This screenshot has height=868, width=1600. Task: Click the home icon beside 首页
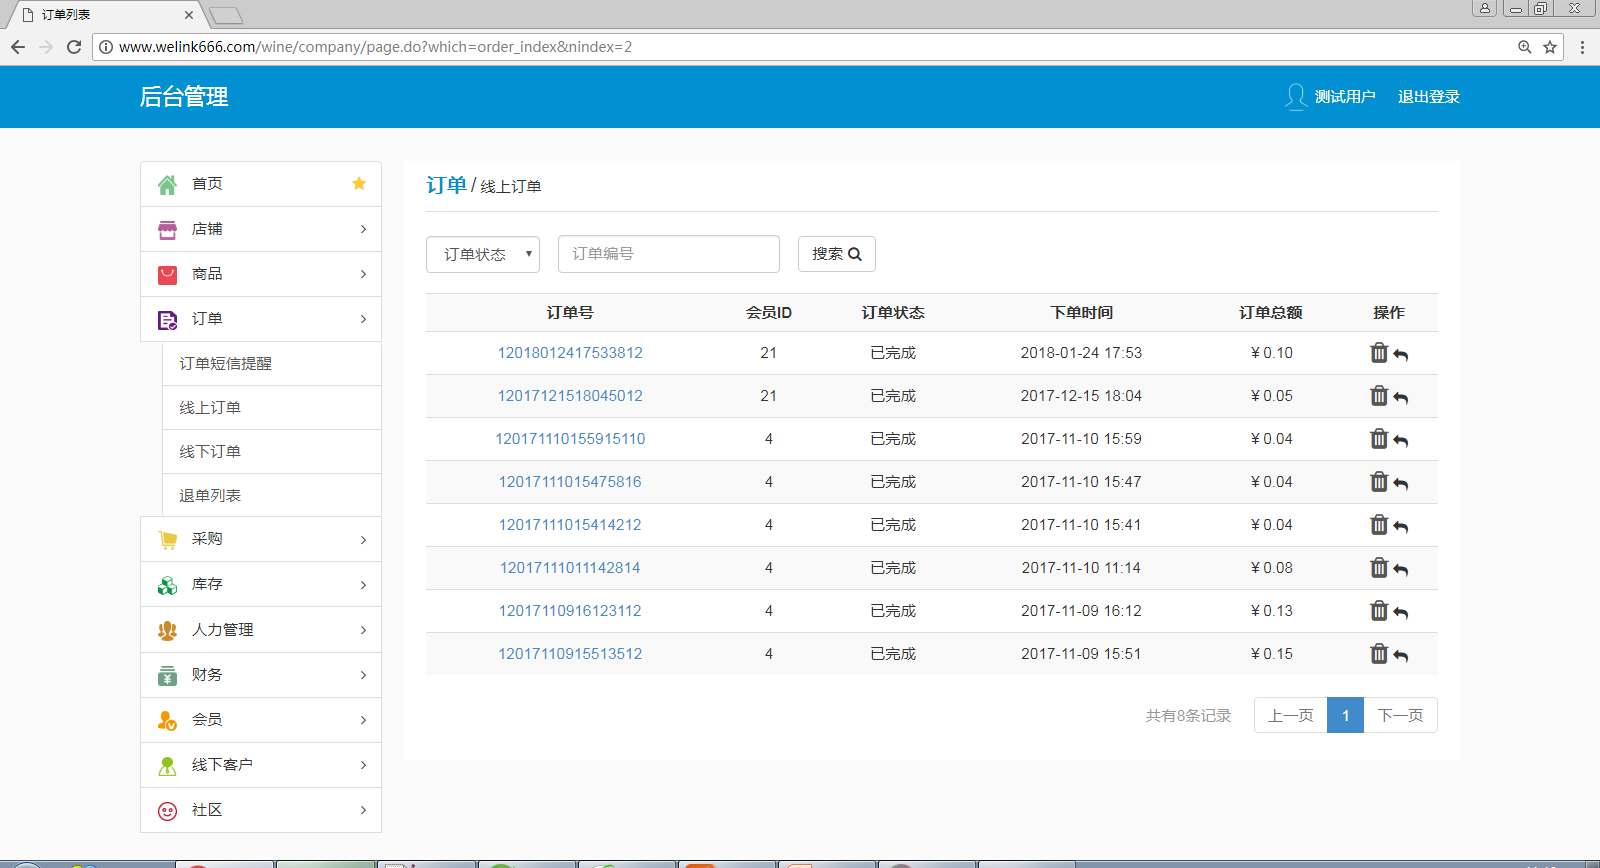pyautogui.click(x=167, y=185)
